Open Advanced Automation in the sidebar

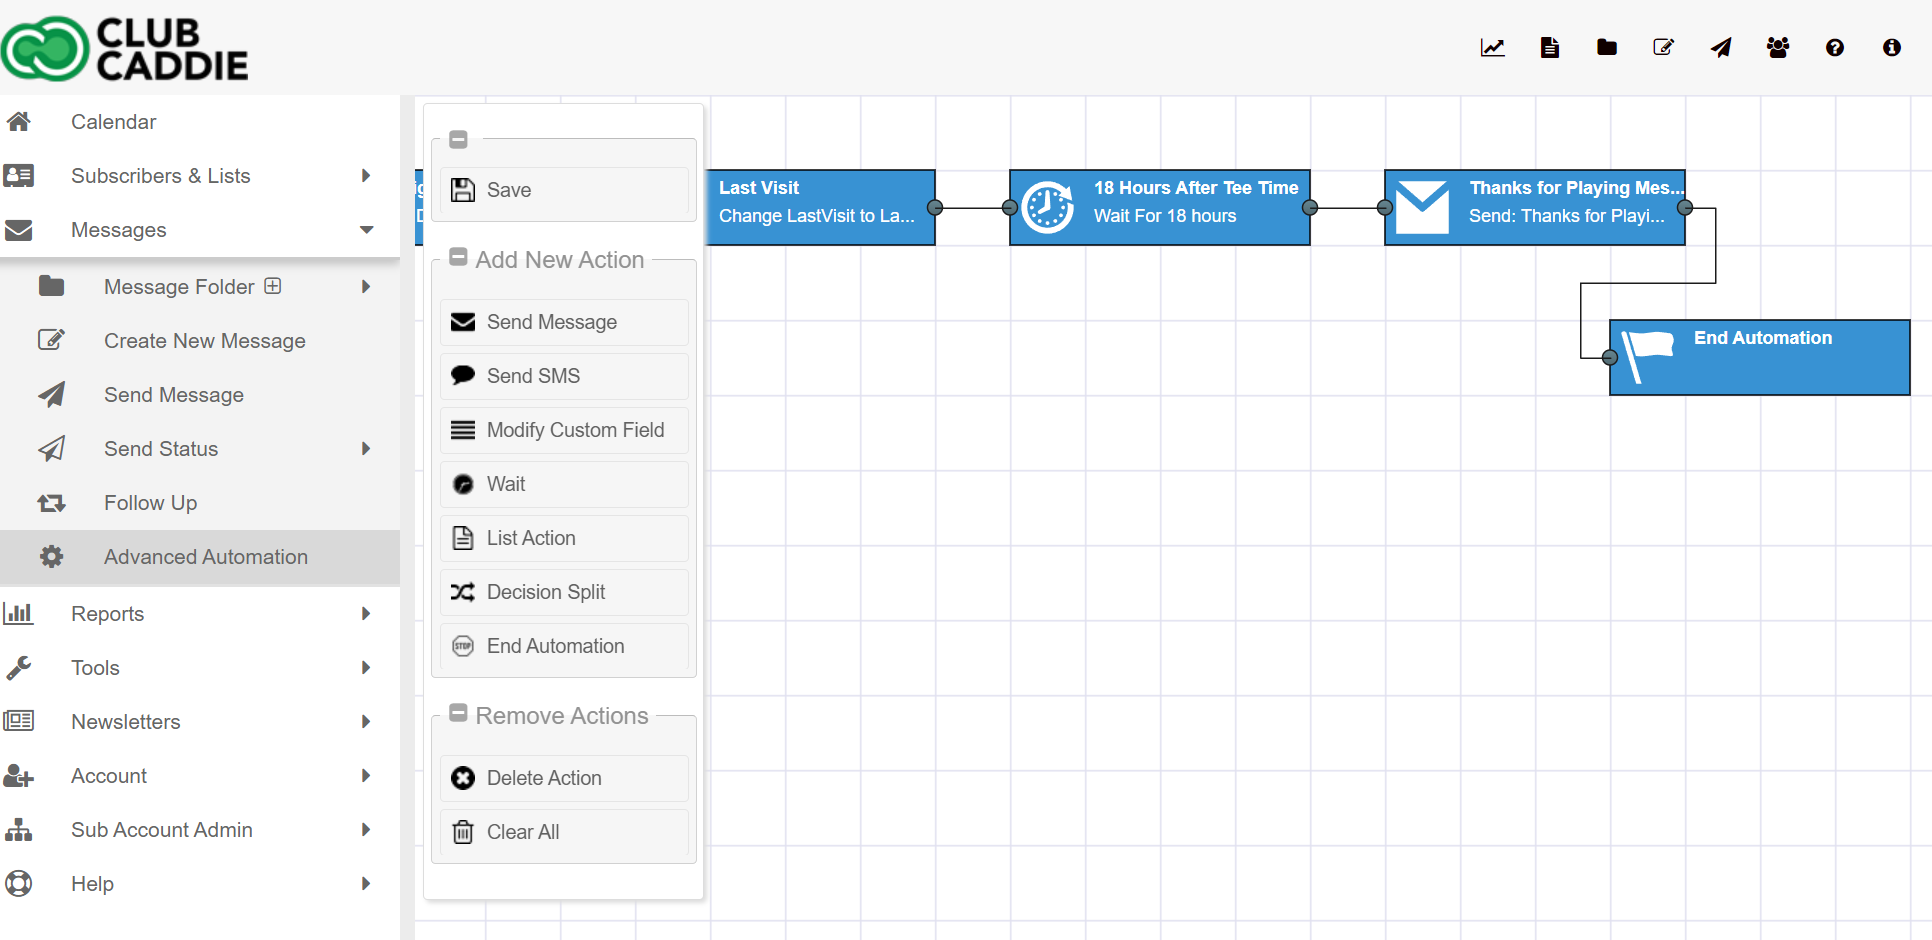click(x=205, y=557)
